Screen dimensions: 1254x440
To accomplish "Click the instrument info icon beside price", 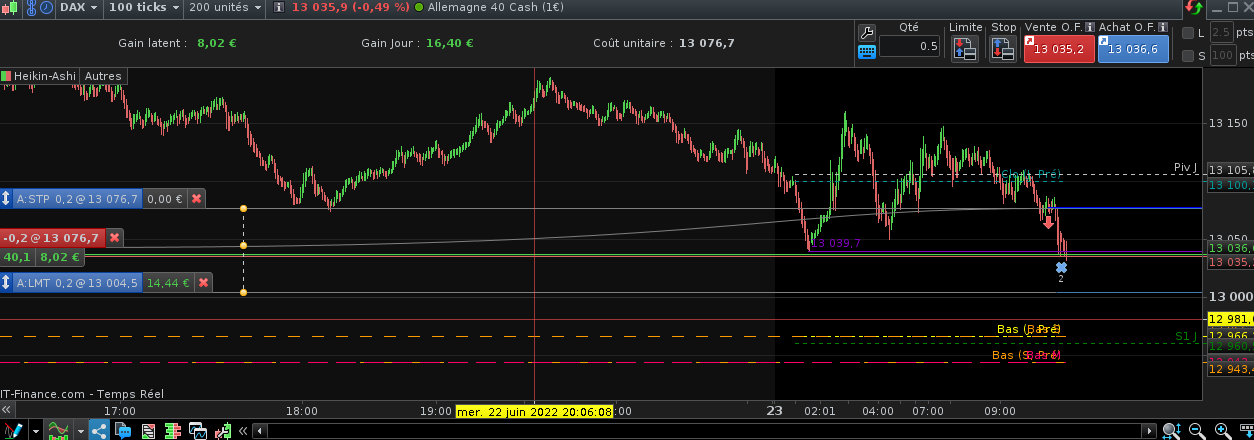I will [x=279, y=8].
